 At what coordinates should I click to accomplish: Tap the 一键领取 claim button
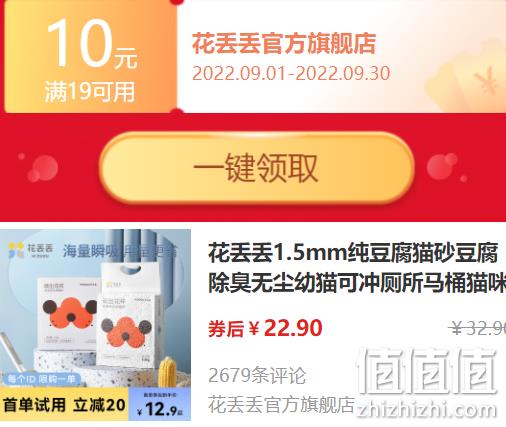257,168
